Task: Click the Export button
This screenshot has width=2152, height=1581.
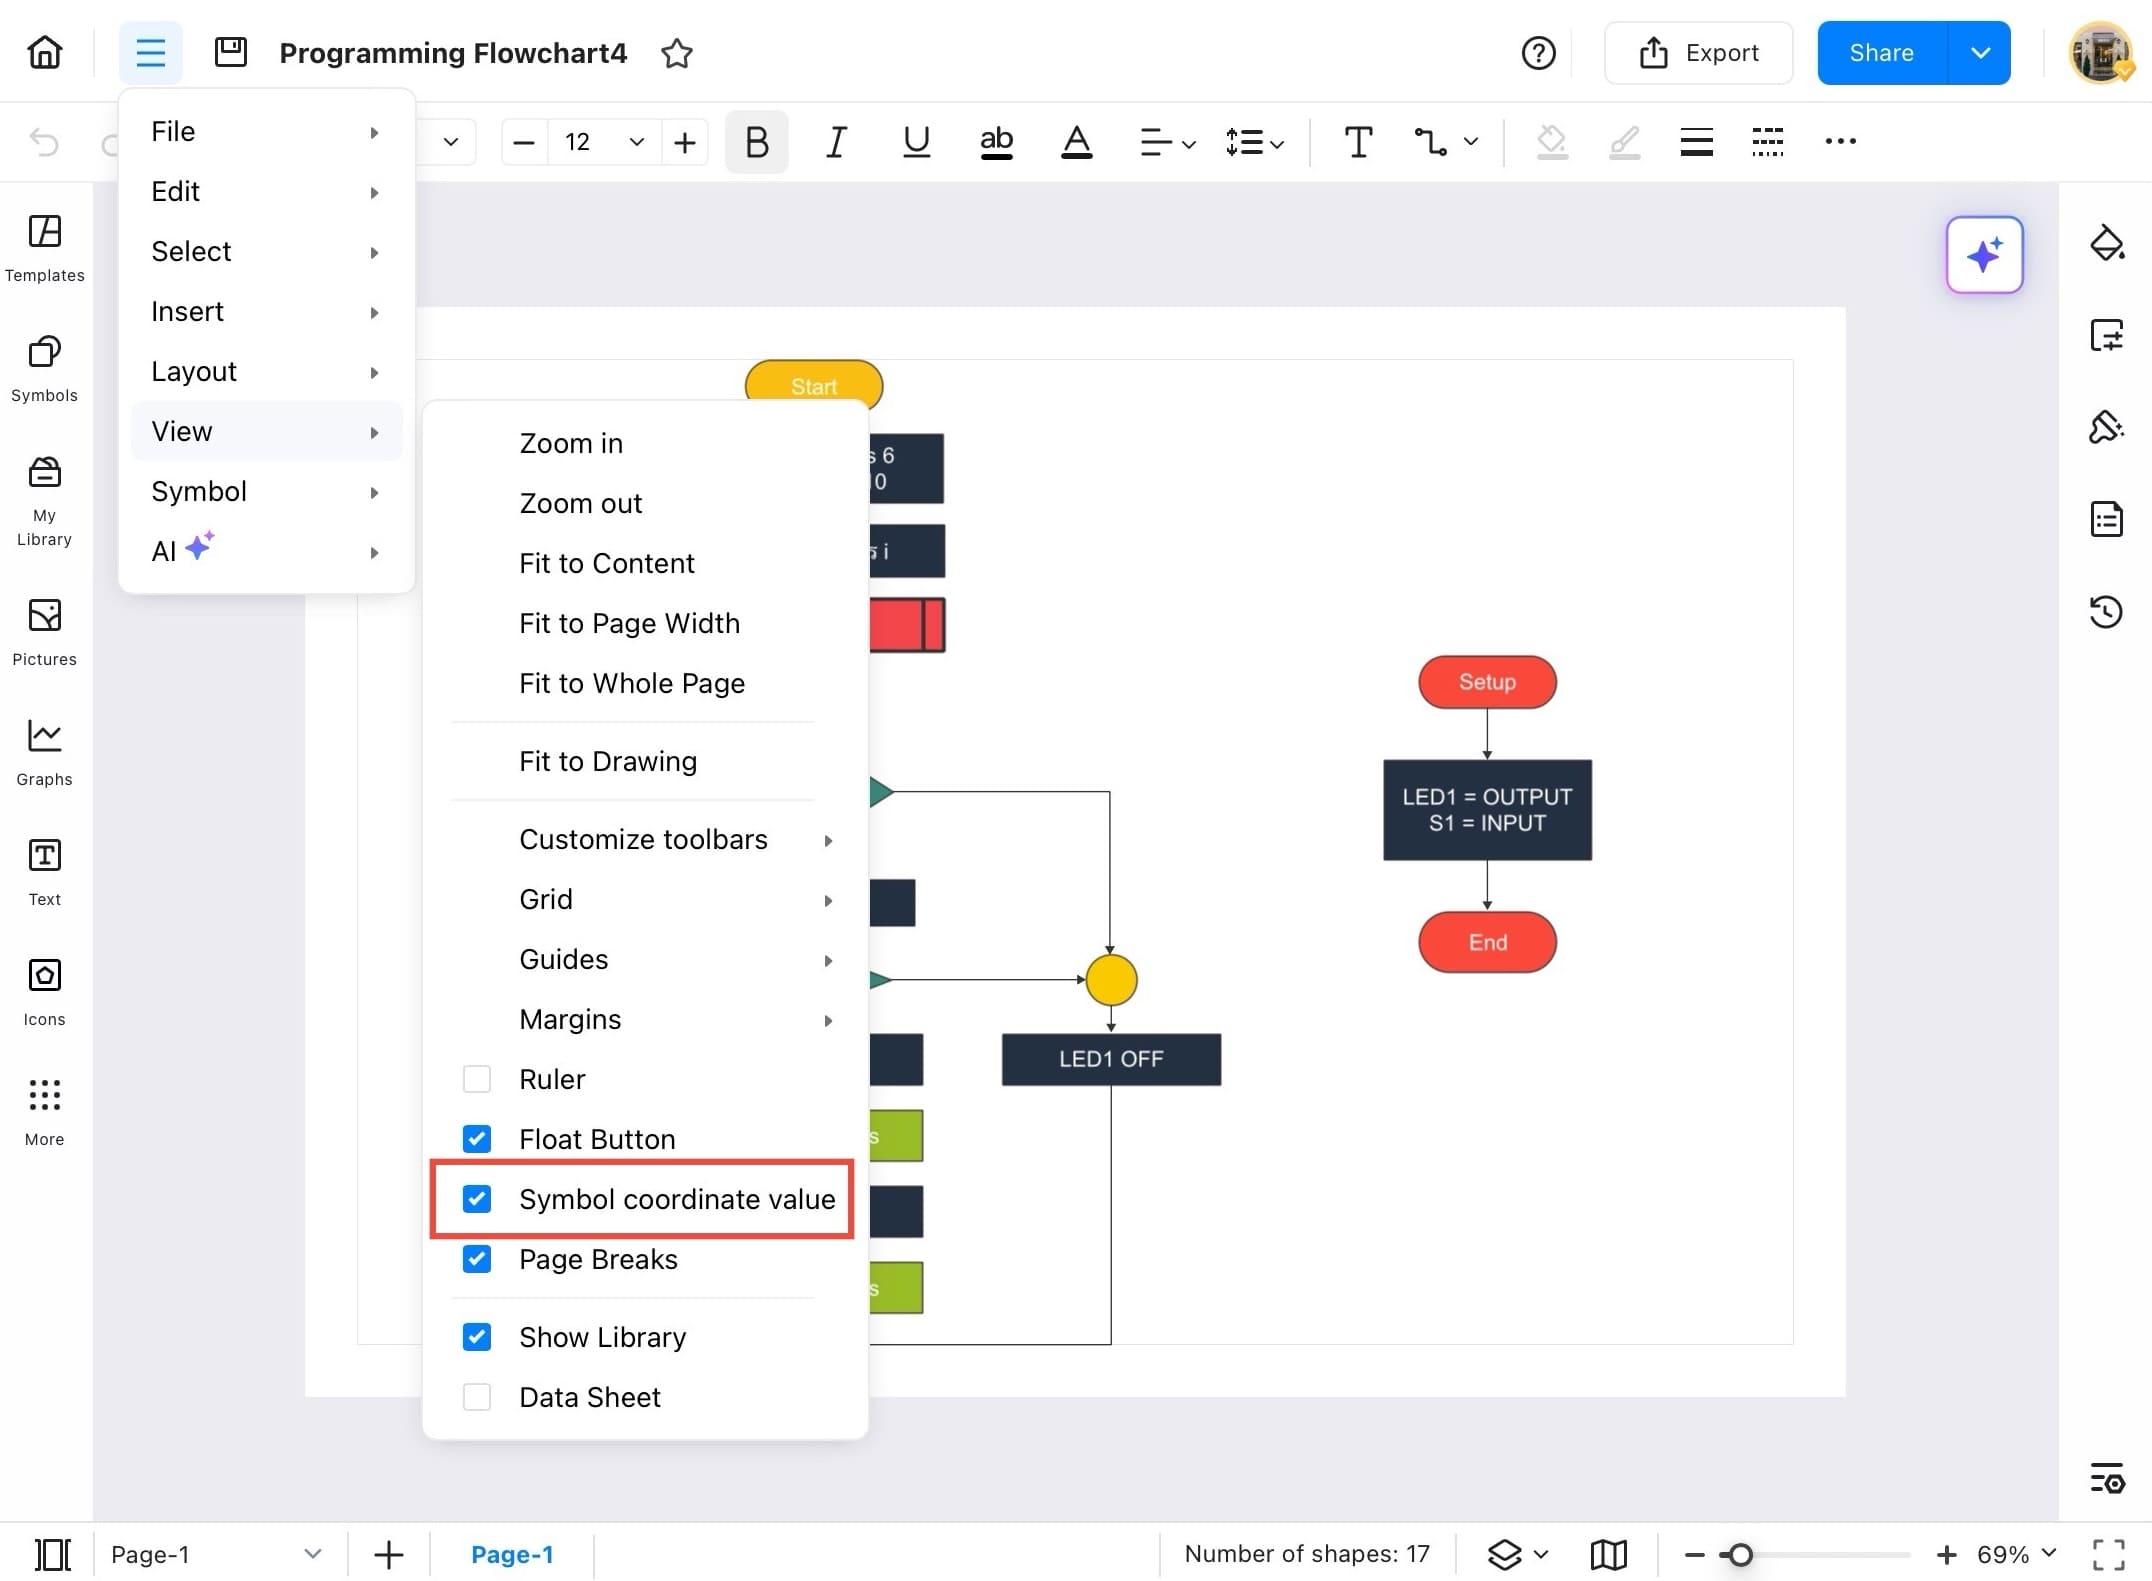Action: click(1698, 53)
